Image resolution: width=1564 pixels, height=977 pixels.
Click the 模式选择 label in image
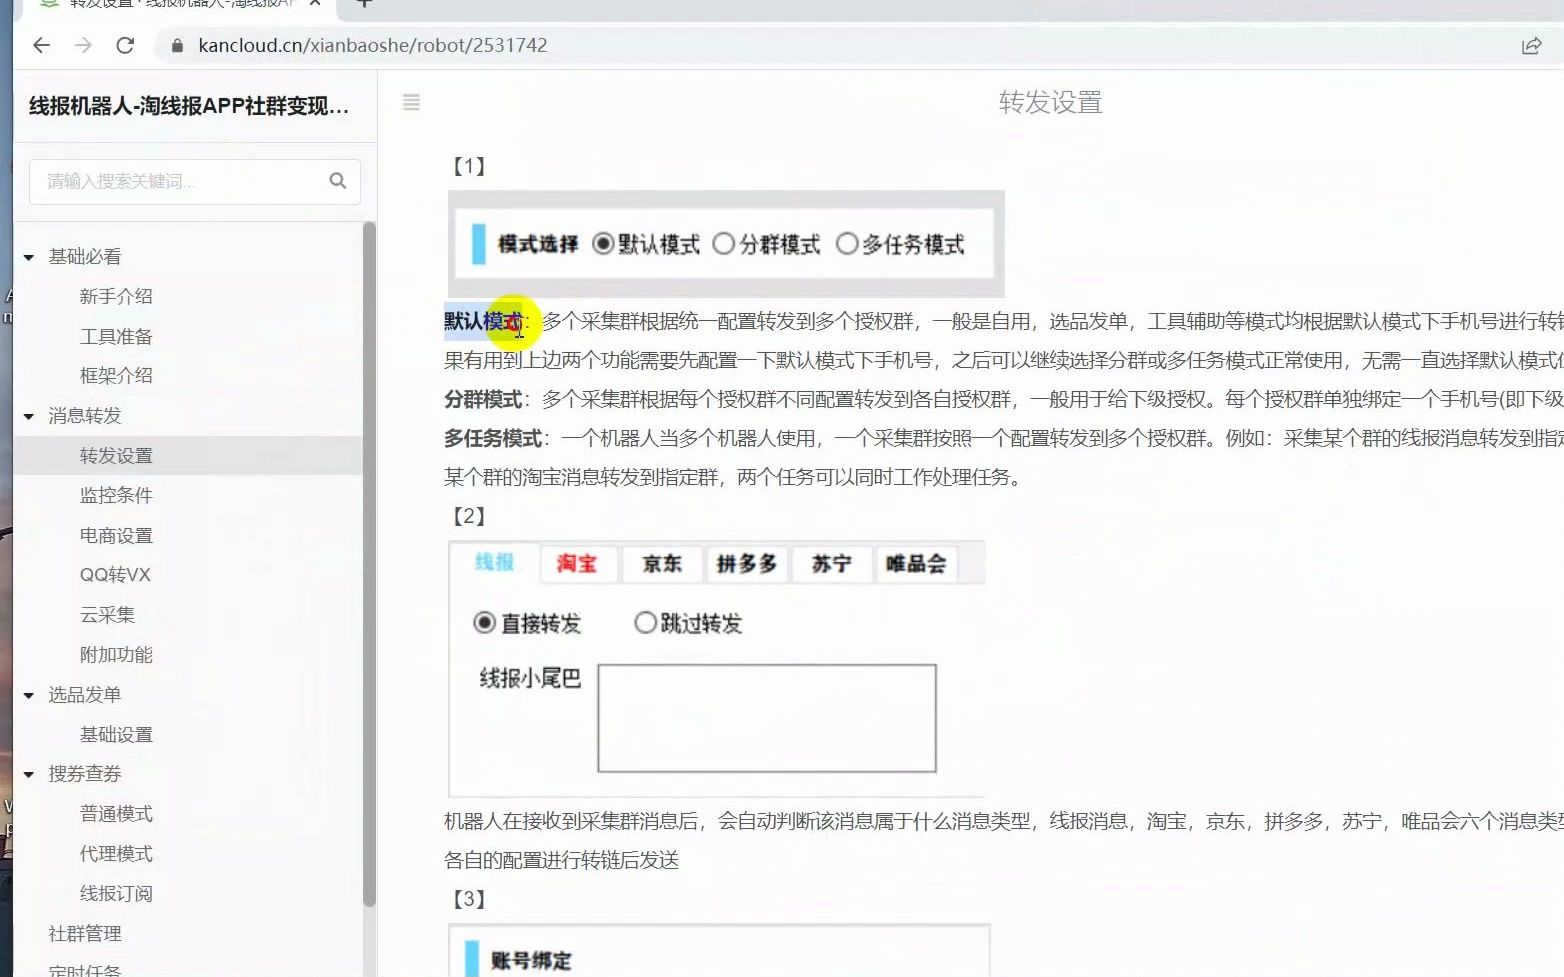coord(538,244)
